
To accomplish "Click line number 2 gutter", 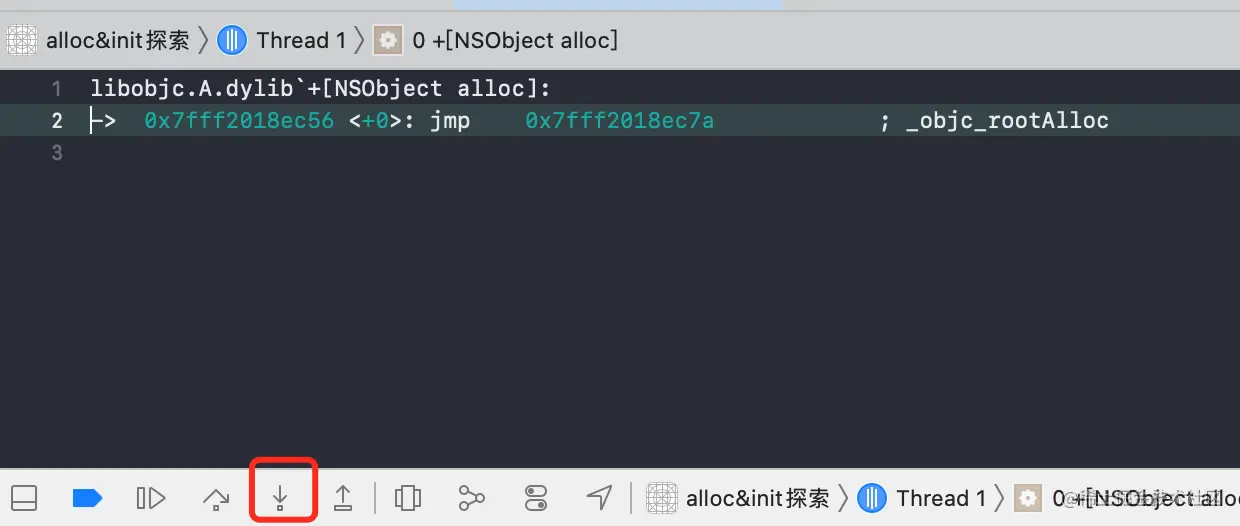I will 57,121.
